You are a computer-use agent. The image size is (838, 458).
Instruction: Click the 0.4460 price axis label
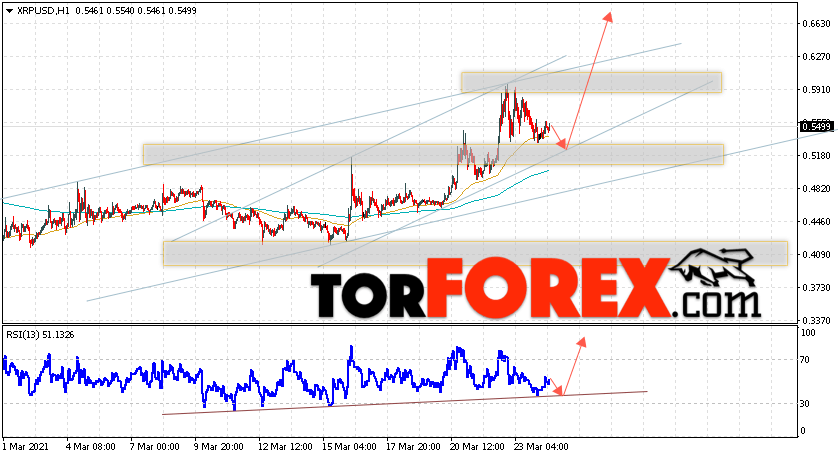pos(817,222)
